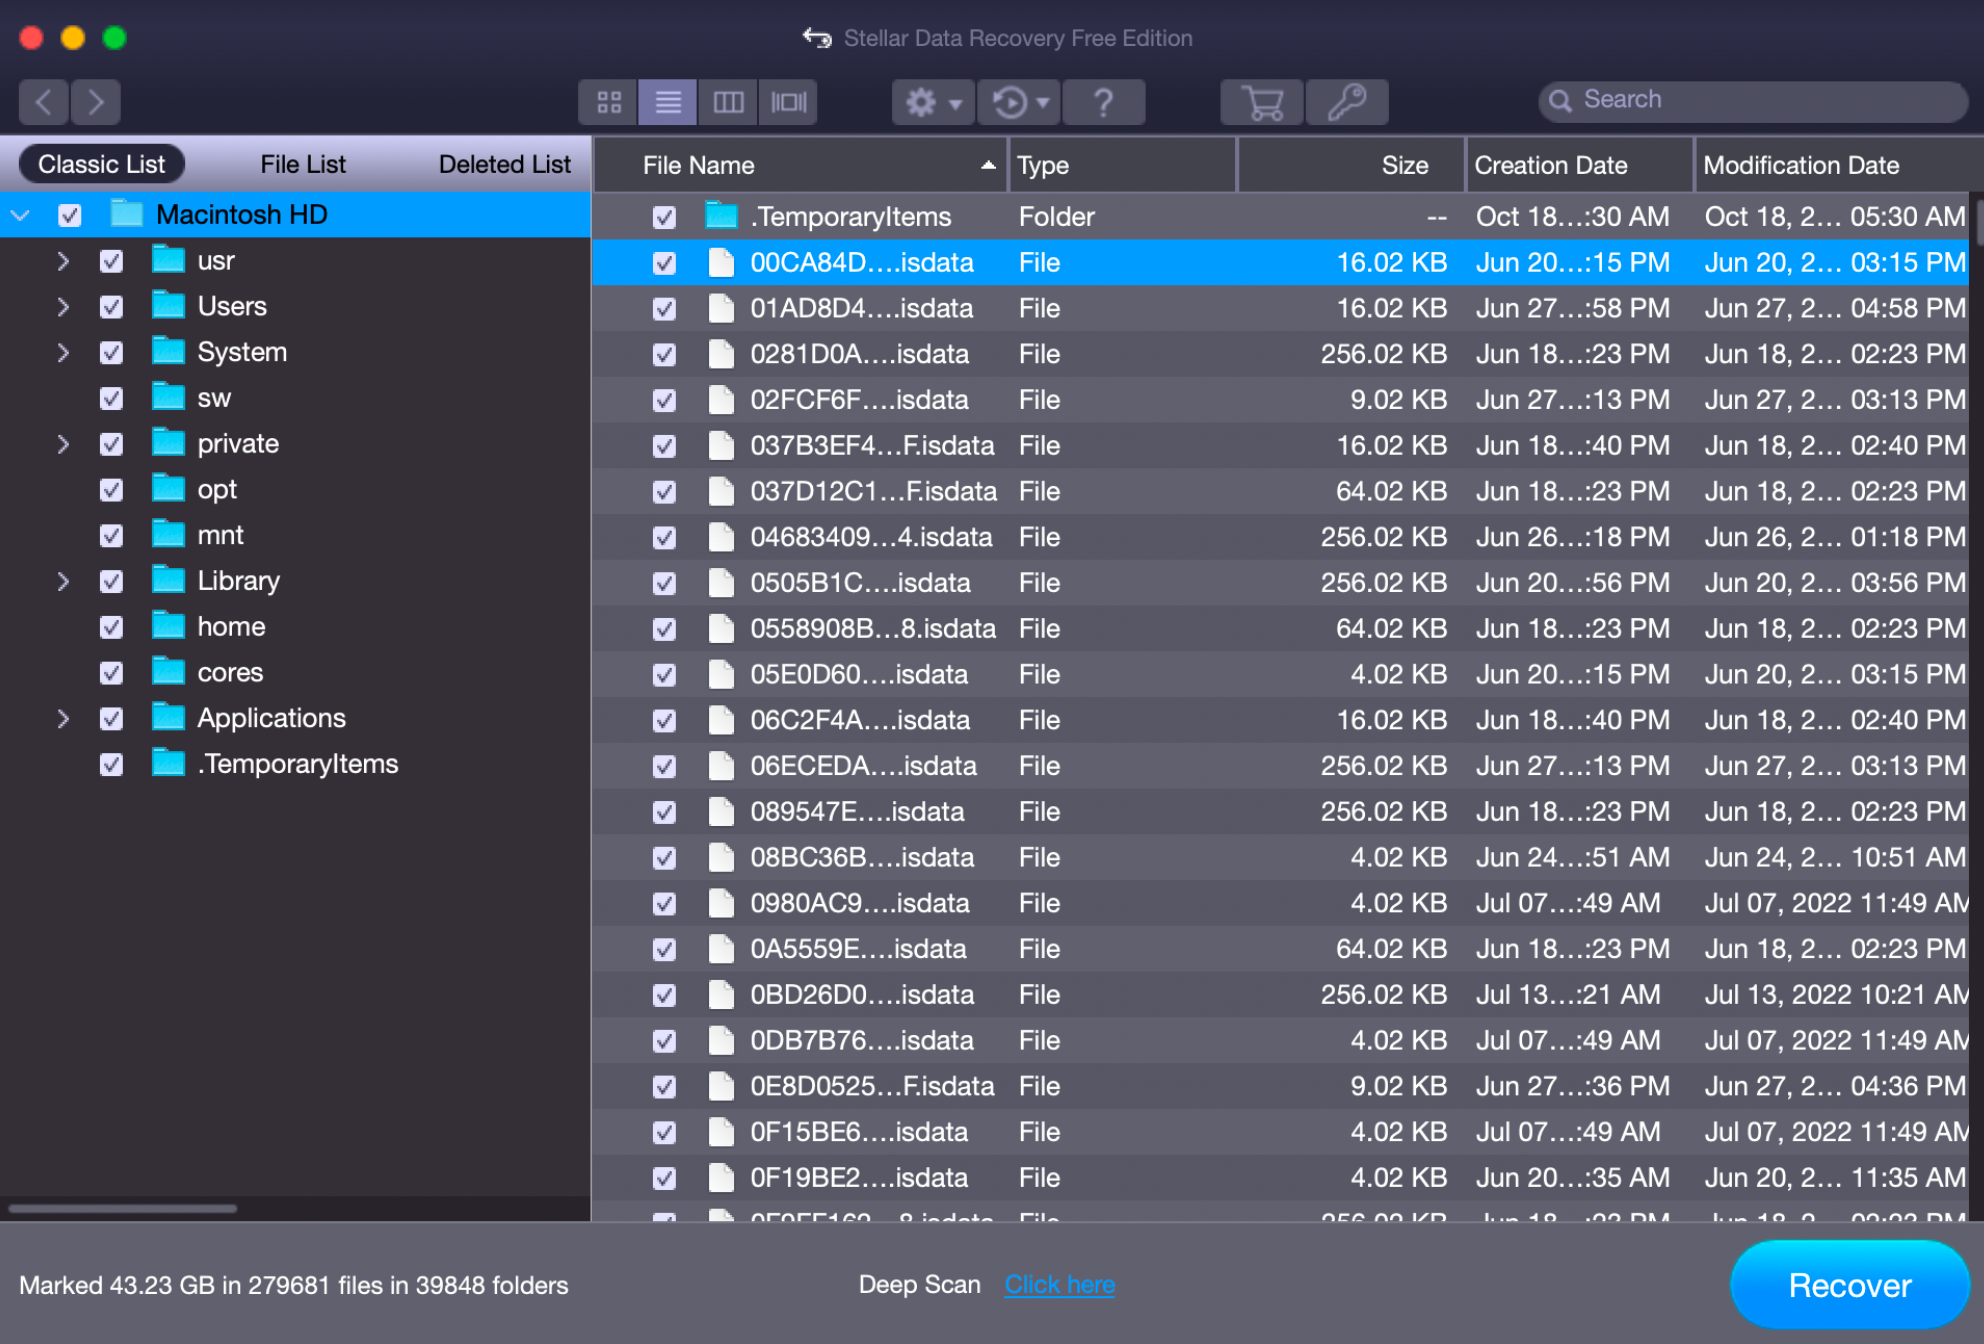
Task: Click the System folder icon in tree
Action: [168, 352]
